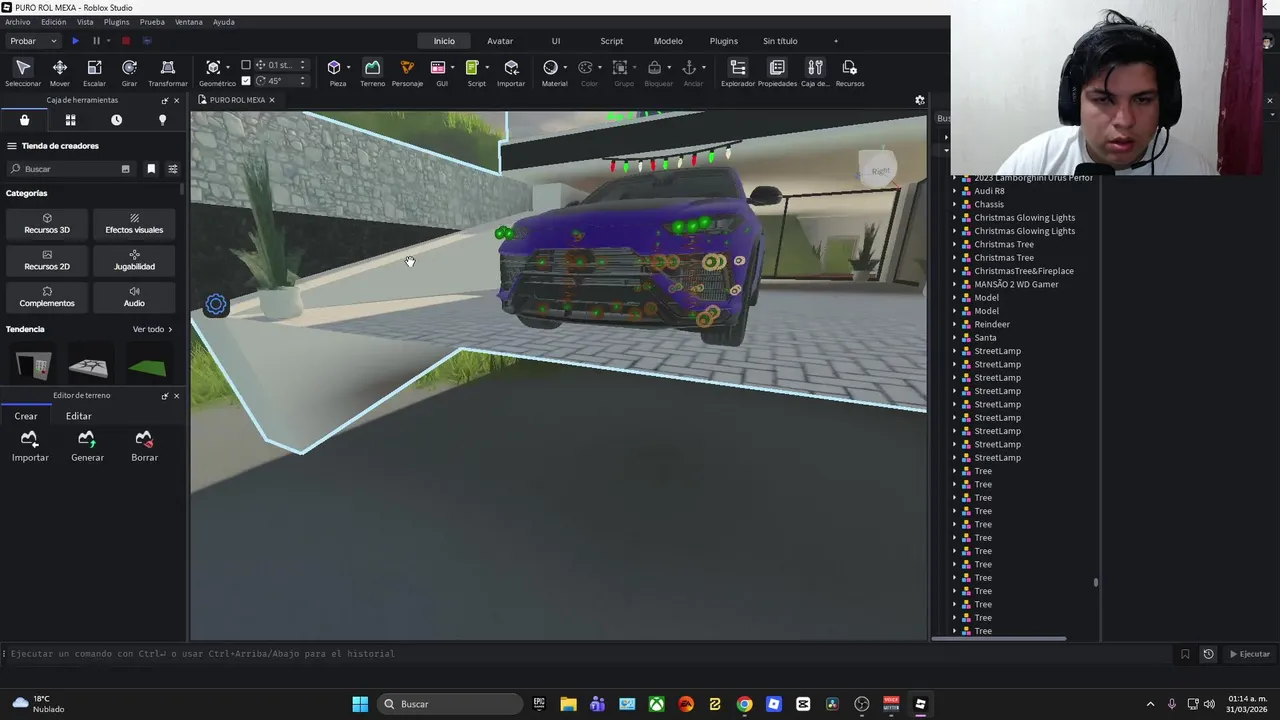Open toolbox search filter options
Viewport: 1280px width, 720px height.
(172, 169)
